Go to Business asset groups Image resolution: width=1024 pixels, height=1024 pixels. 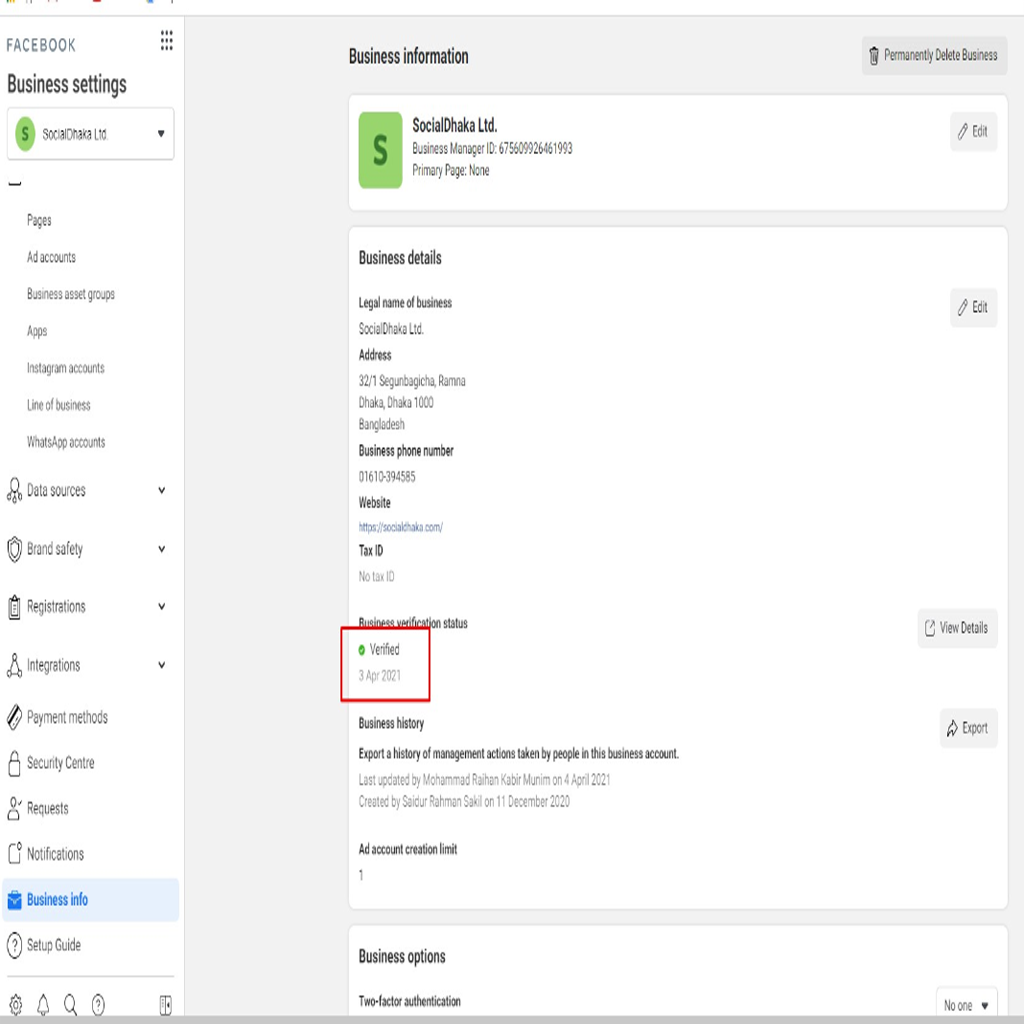pos(71,295)
